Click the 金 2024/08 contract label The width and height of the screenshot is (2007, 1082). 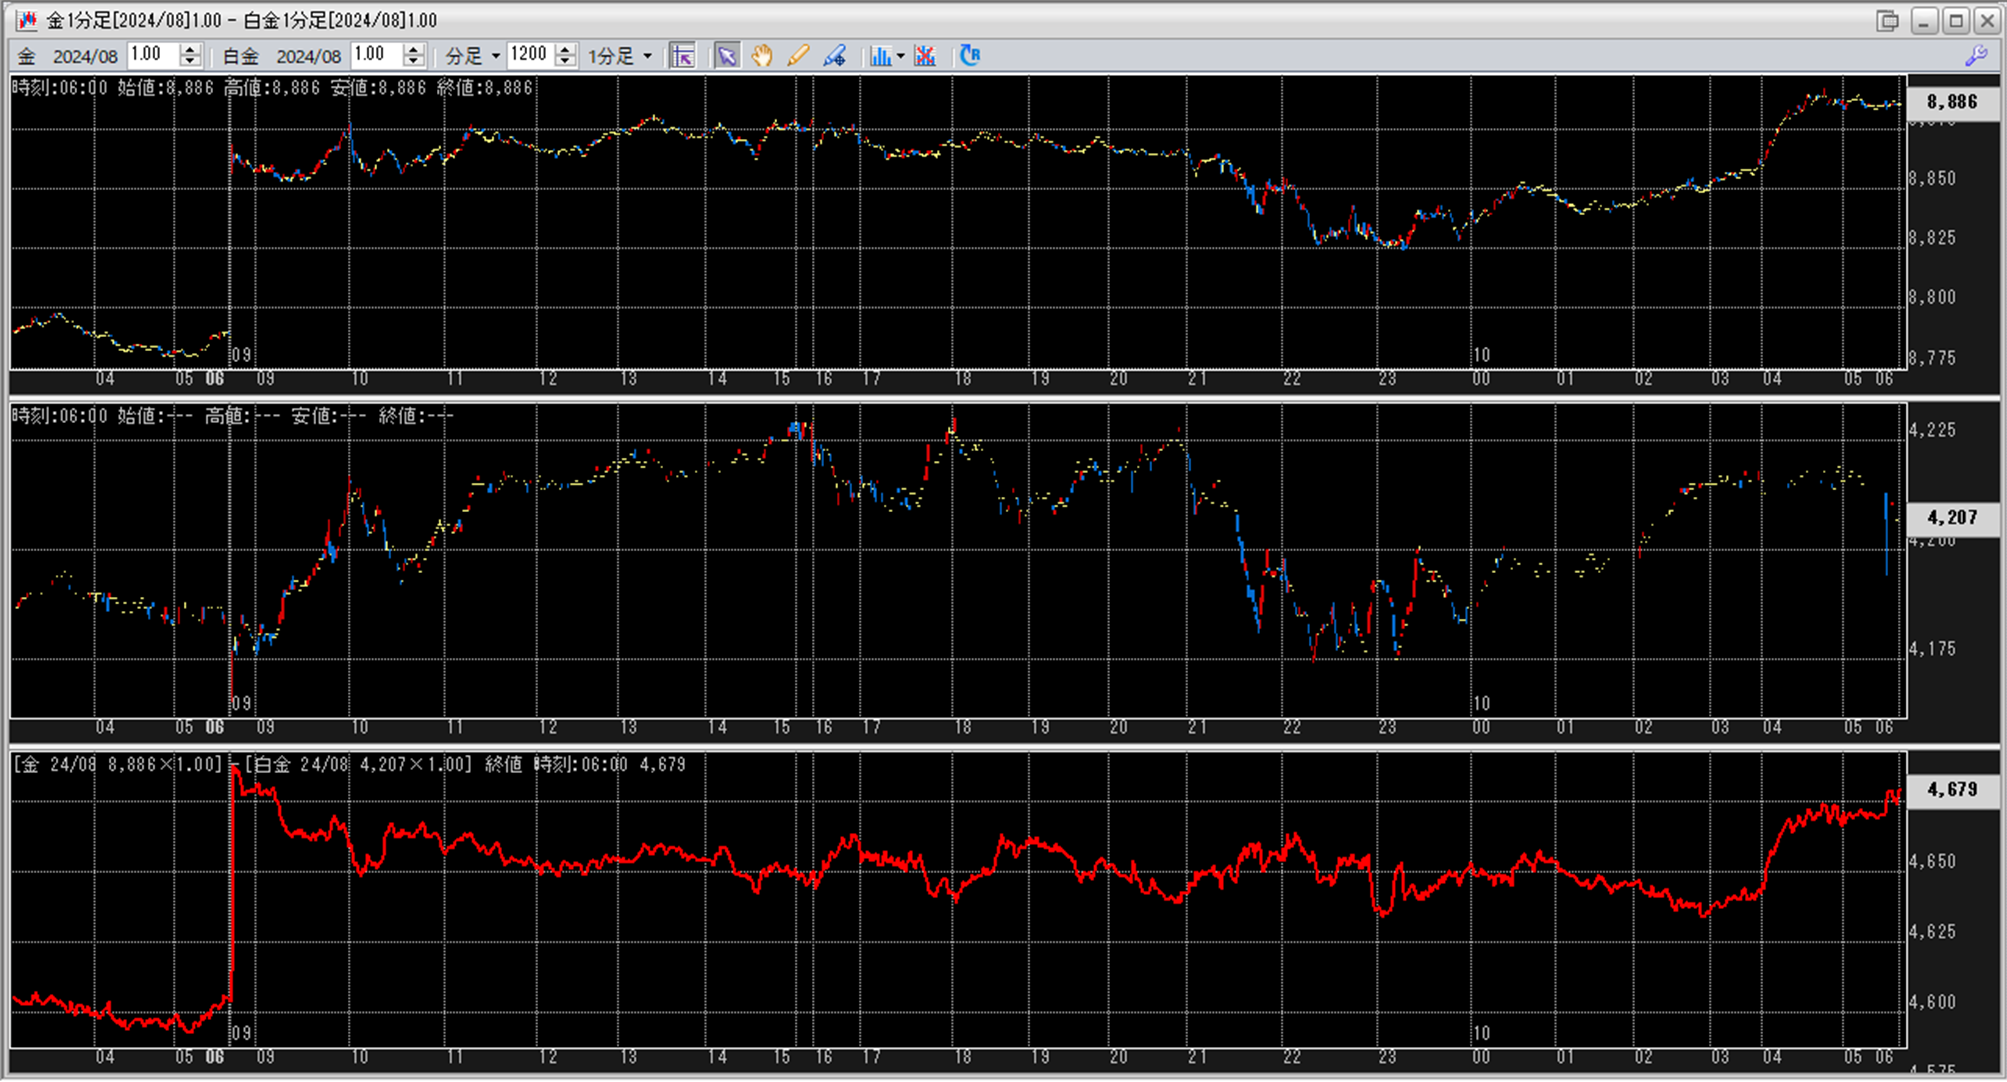(x=68, y=56)
